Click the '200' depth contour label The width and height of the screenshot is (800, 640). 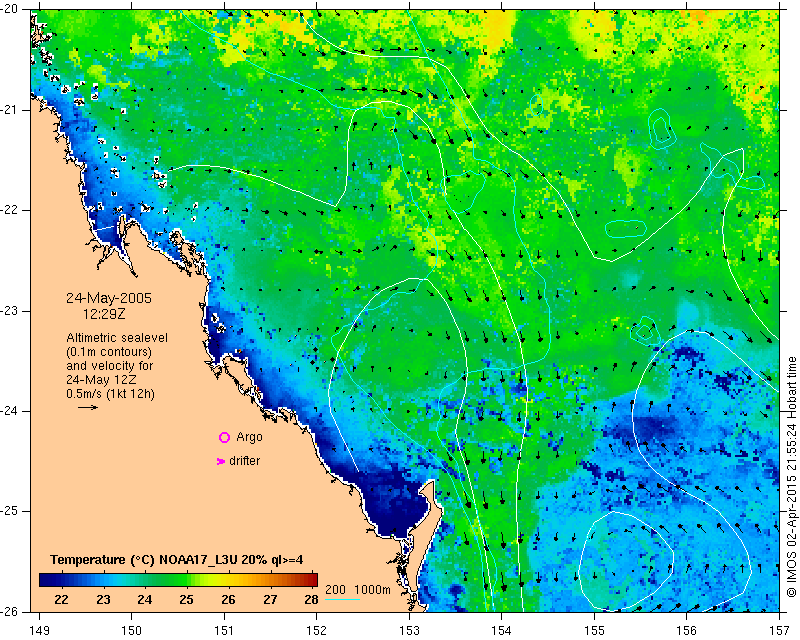[335, 590]
